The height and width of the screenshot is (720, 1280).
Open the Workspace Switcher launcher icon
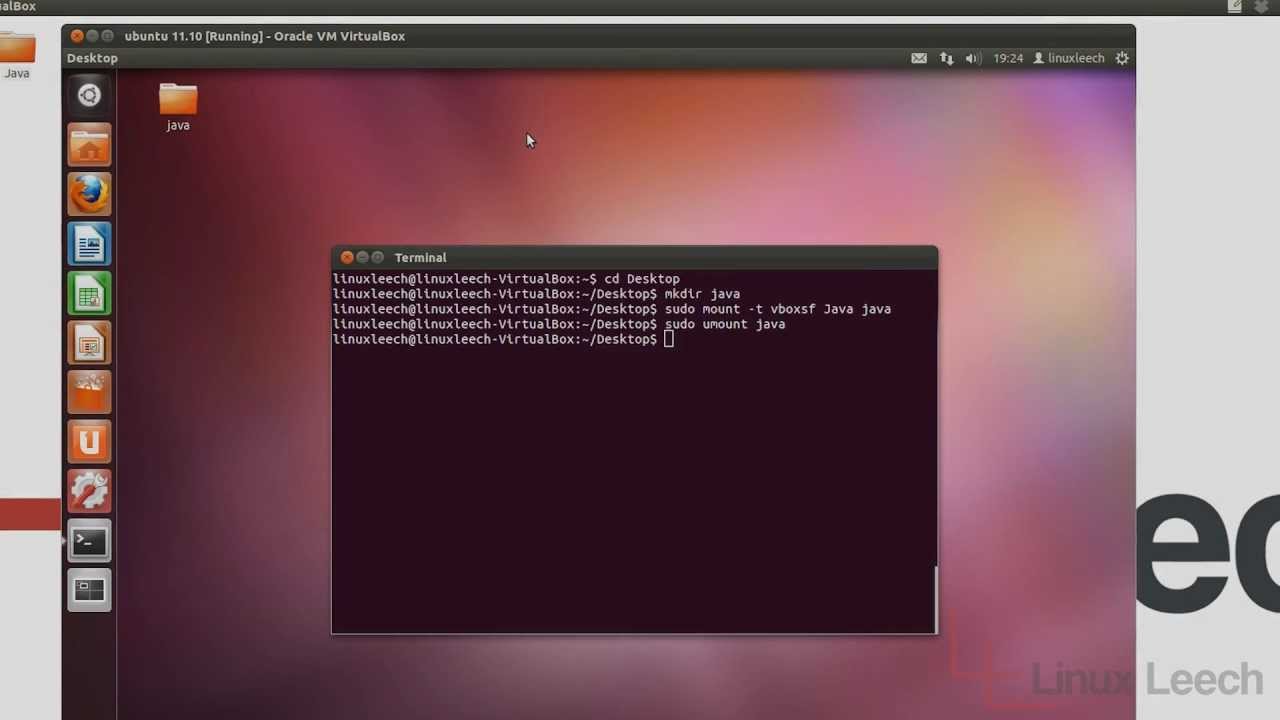coord(89,590)
